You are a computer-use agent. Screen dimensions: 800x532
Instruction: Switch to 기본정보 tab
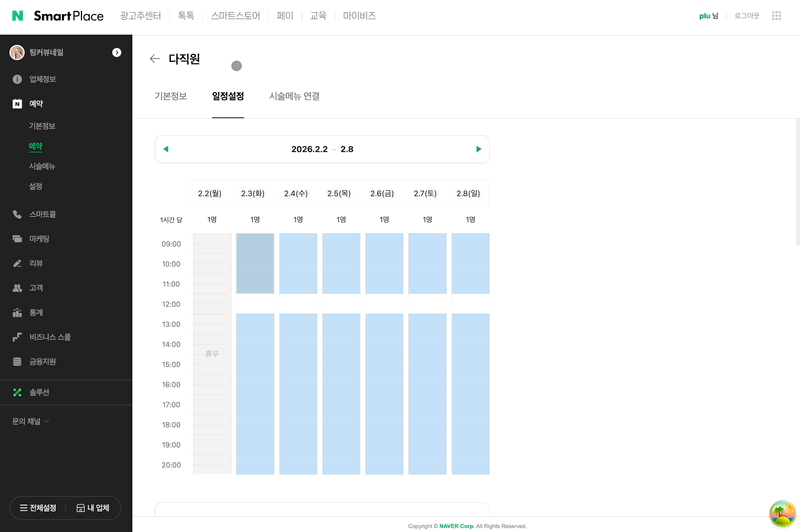click(x=171, y=96)
